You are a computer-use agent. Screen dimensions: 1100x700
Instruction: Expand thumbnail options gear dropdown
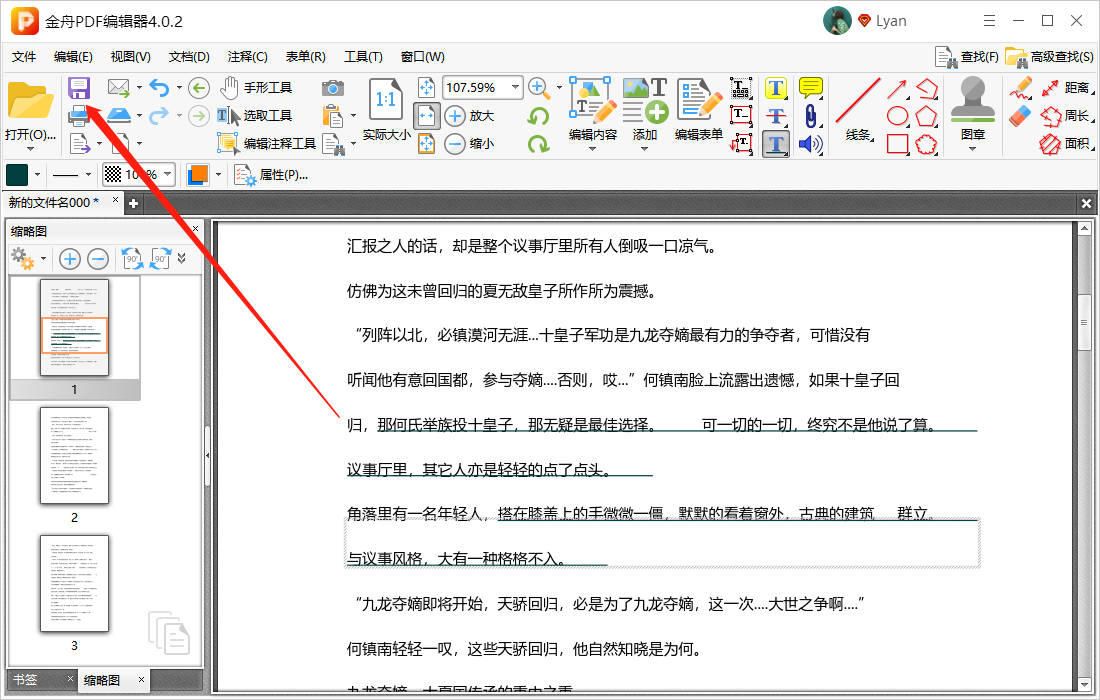pos(43,259)
